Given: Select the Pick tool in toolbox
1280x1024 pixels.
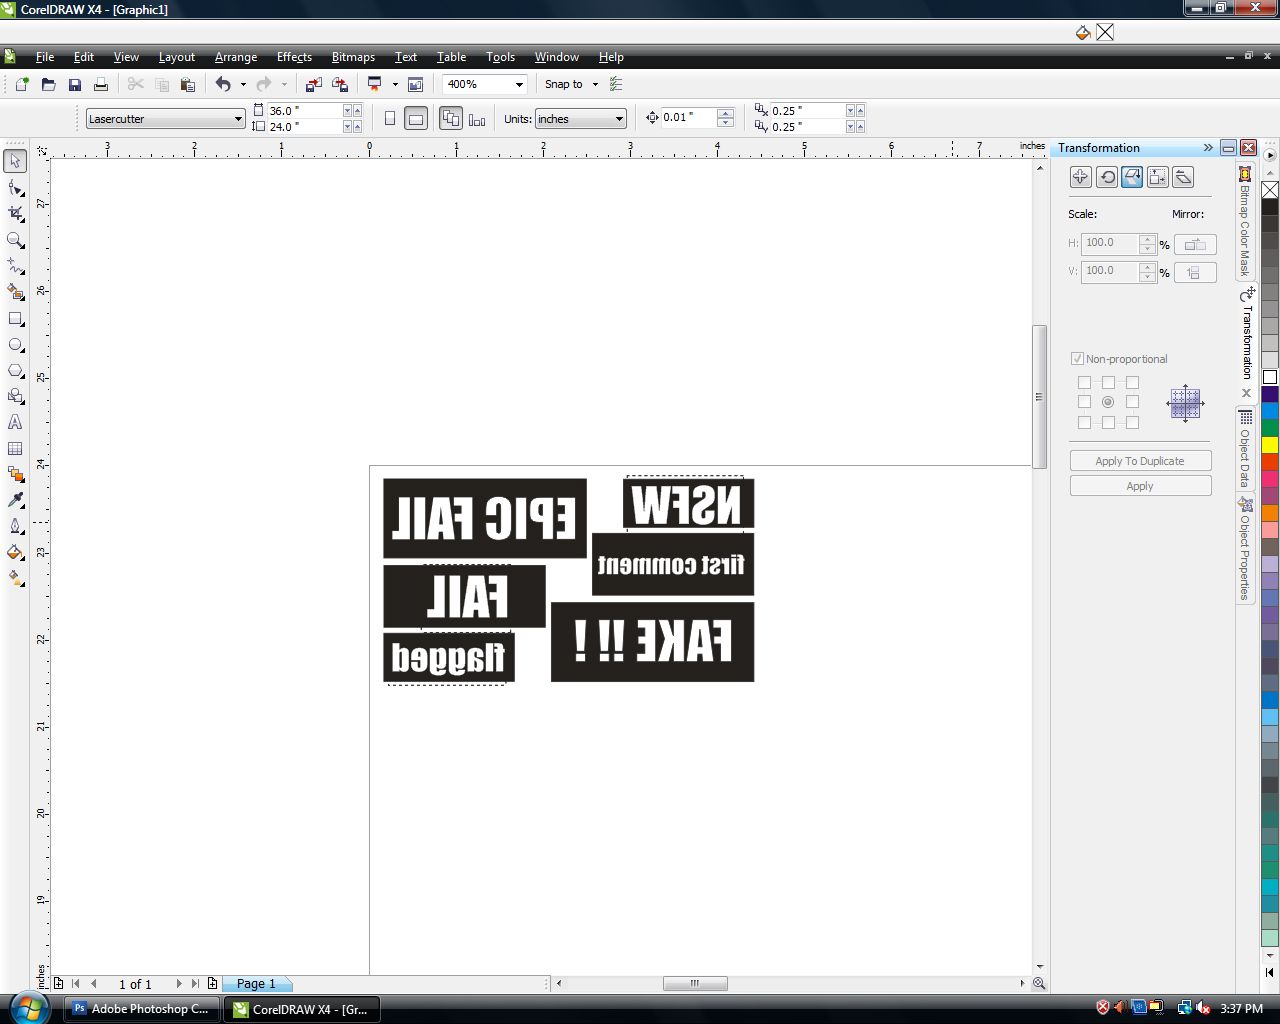Looking at the screenshot, I should [16, 162].
